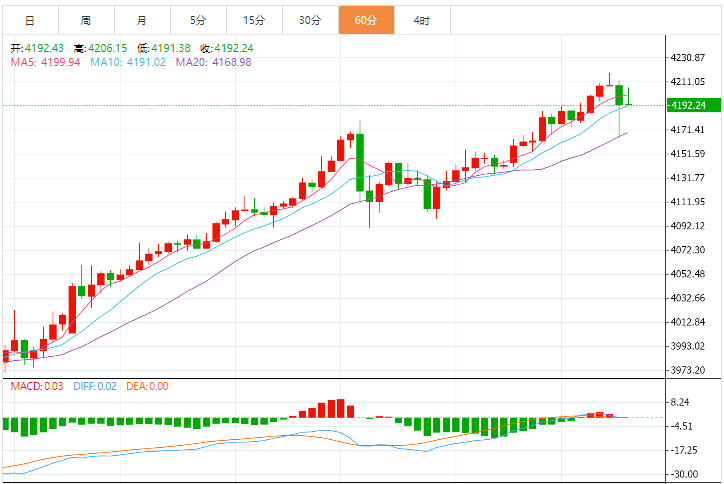
Task: Switch to the 5分 timeframe tab
Action: 198,20
